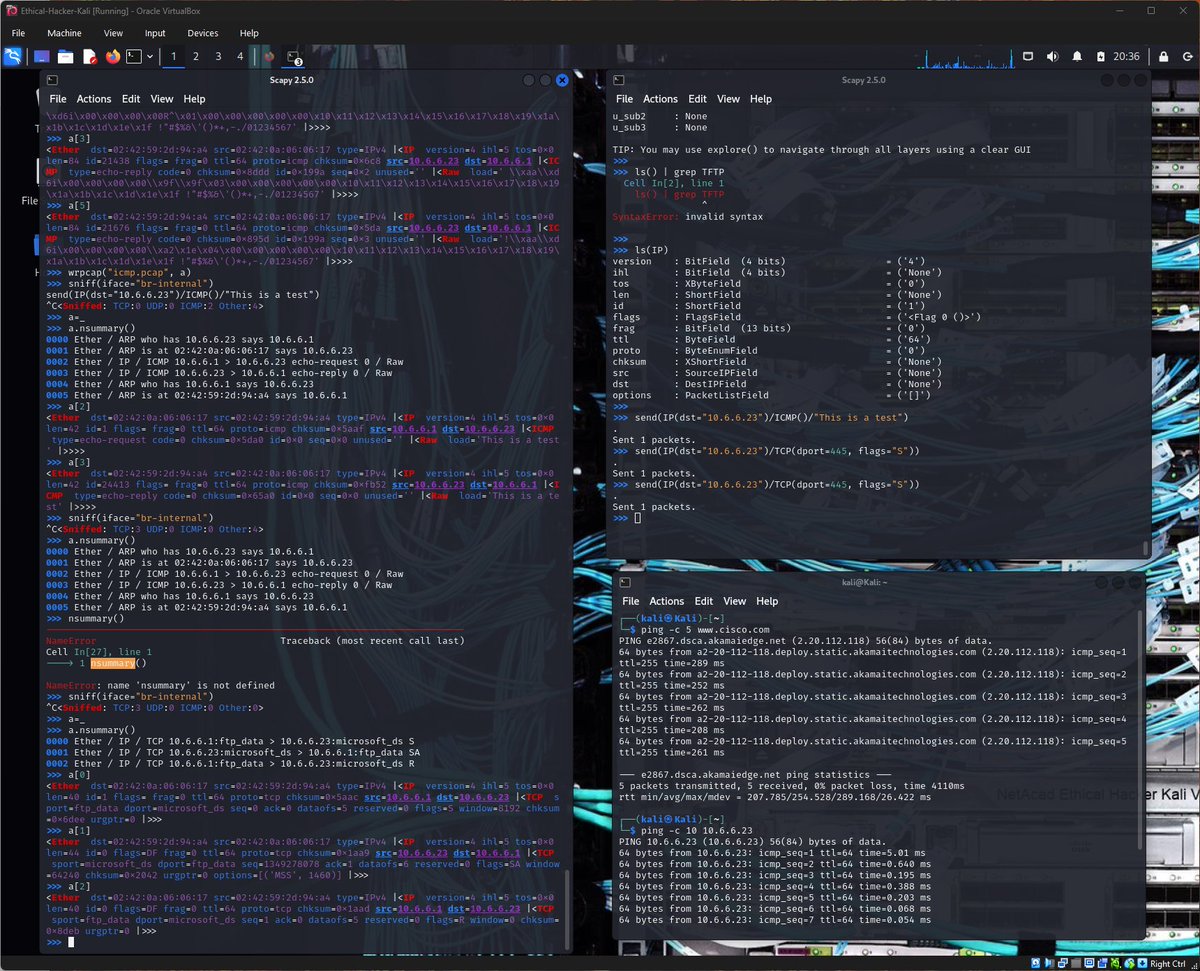The image size is (1200, 971).
Task: Click the 'ping -c 5 www.cisco.com' command
Action: tap(706, 629)
